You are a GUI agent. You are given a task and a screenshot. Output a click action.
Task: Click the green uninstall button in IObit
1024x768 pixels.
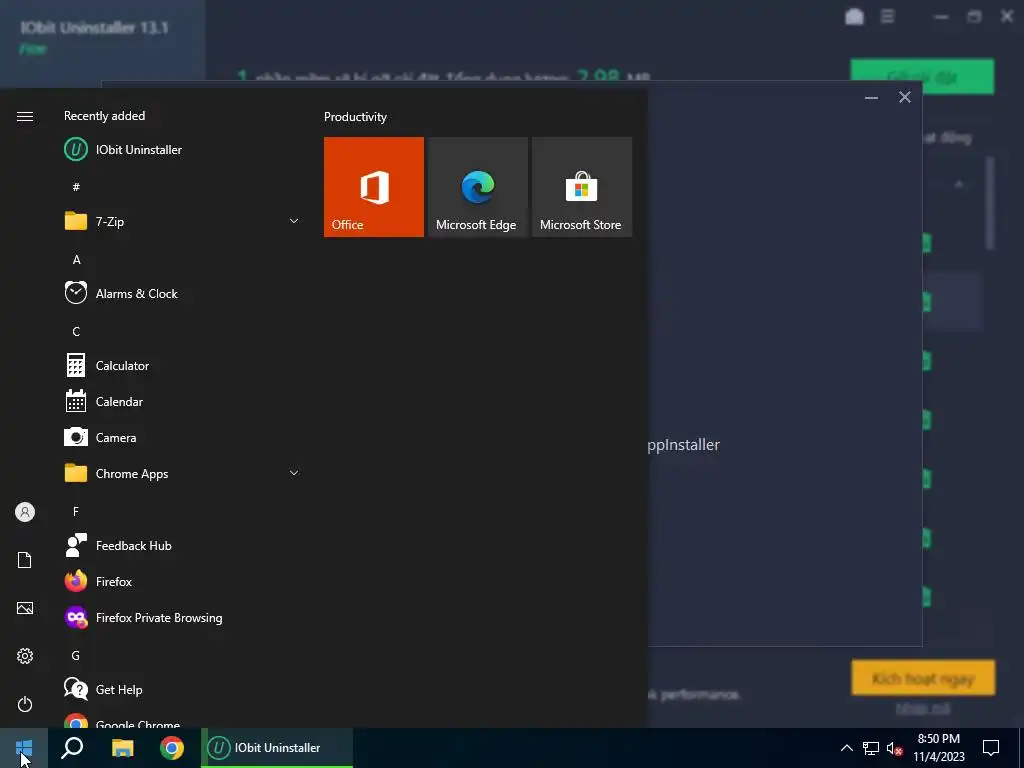[x=922, y=76]
